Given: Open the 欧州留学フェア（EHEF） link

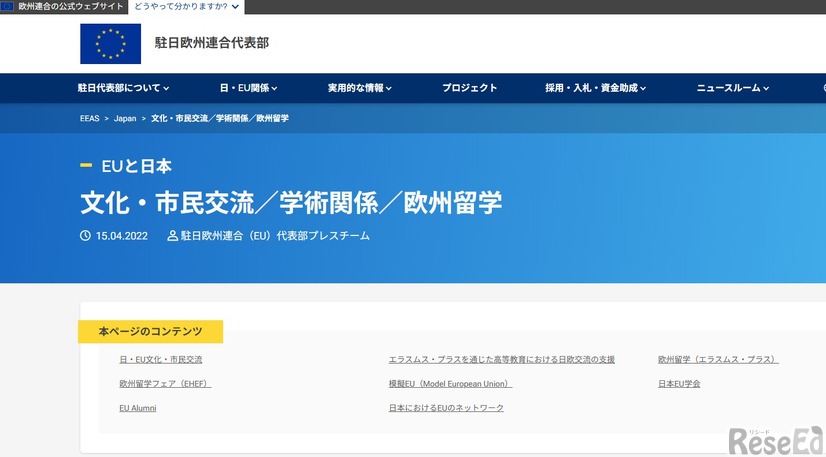Looking at the screenshot, I should tap(165, 384).
